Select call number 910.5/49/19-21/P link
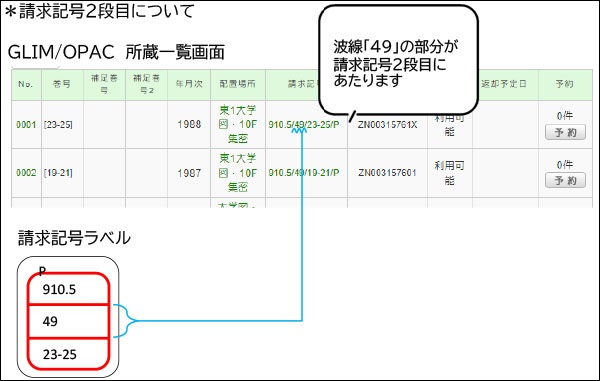The width and height of the screenshot is (600, 381). click(304, 173)
